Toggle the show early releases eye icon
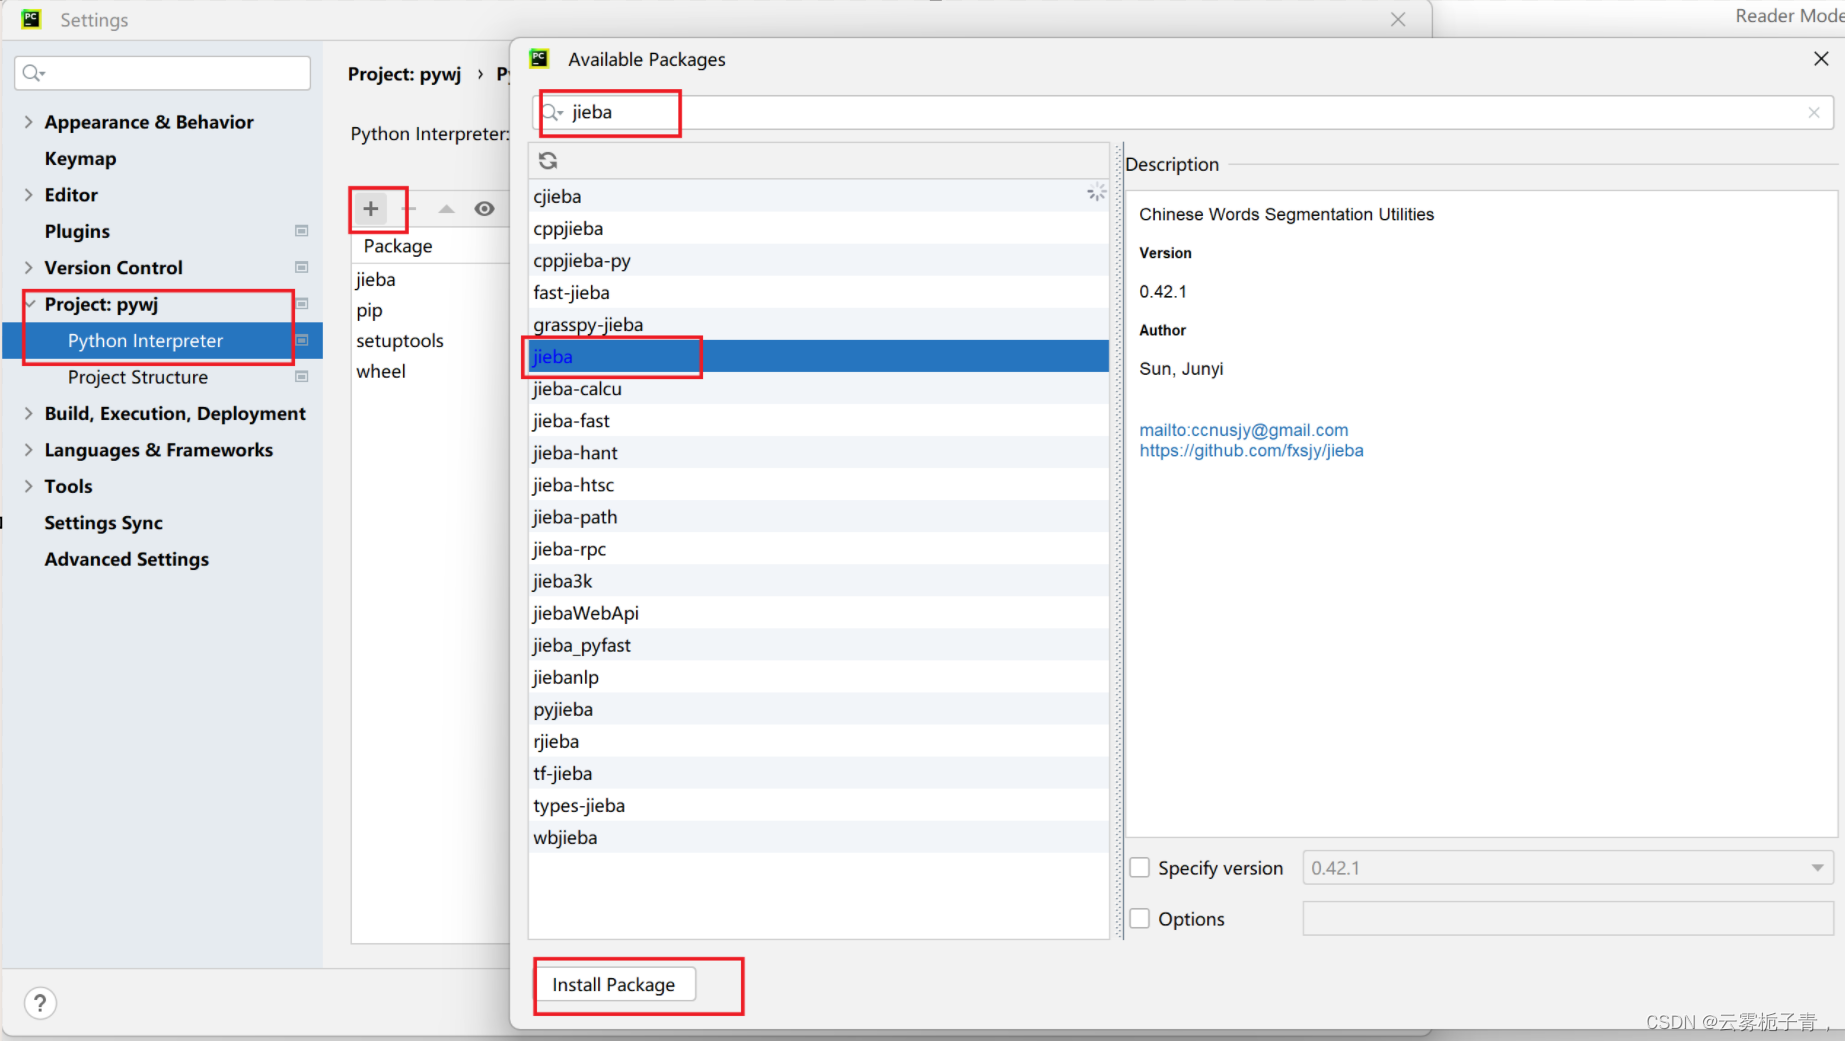 [x=484, y=208]
